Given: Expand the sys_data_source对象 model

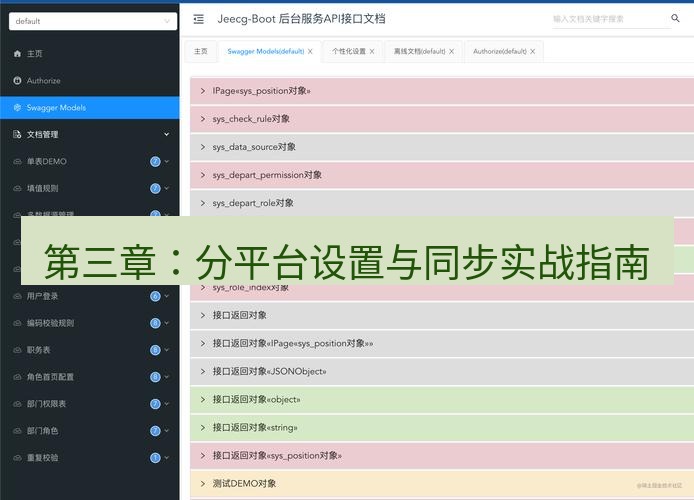Looking at the screenshot, I should click(442, 147).
